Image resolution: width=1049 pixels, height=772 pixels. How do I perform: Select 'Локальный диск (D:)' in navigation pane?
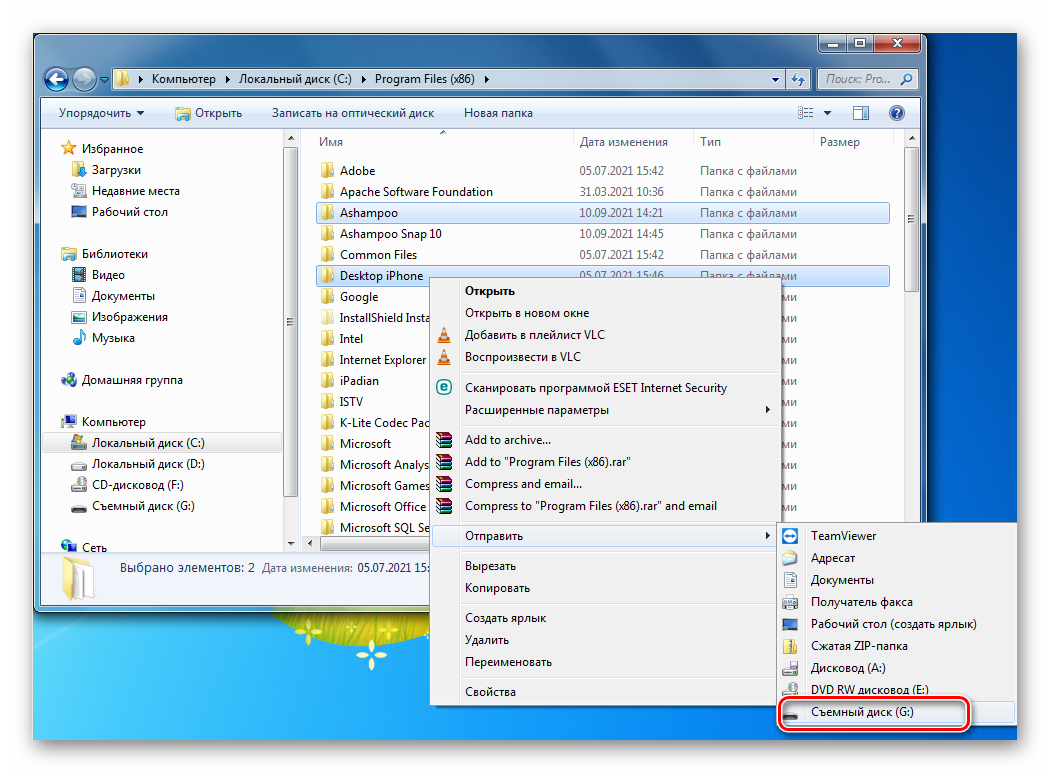pos(148,464)
